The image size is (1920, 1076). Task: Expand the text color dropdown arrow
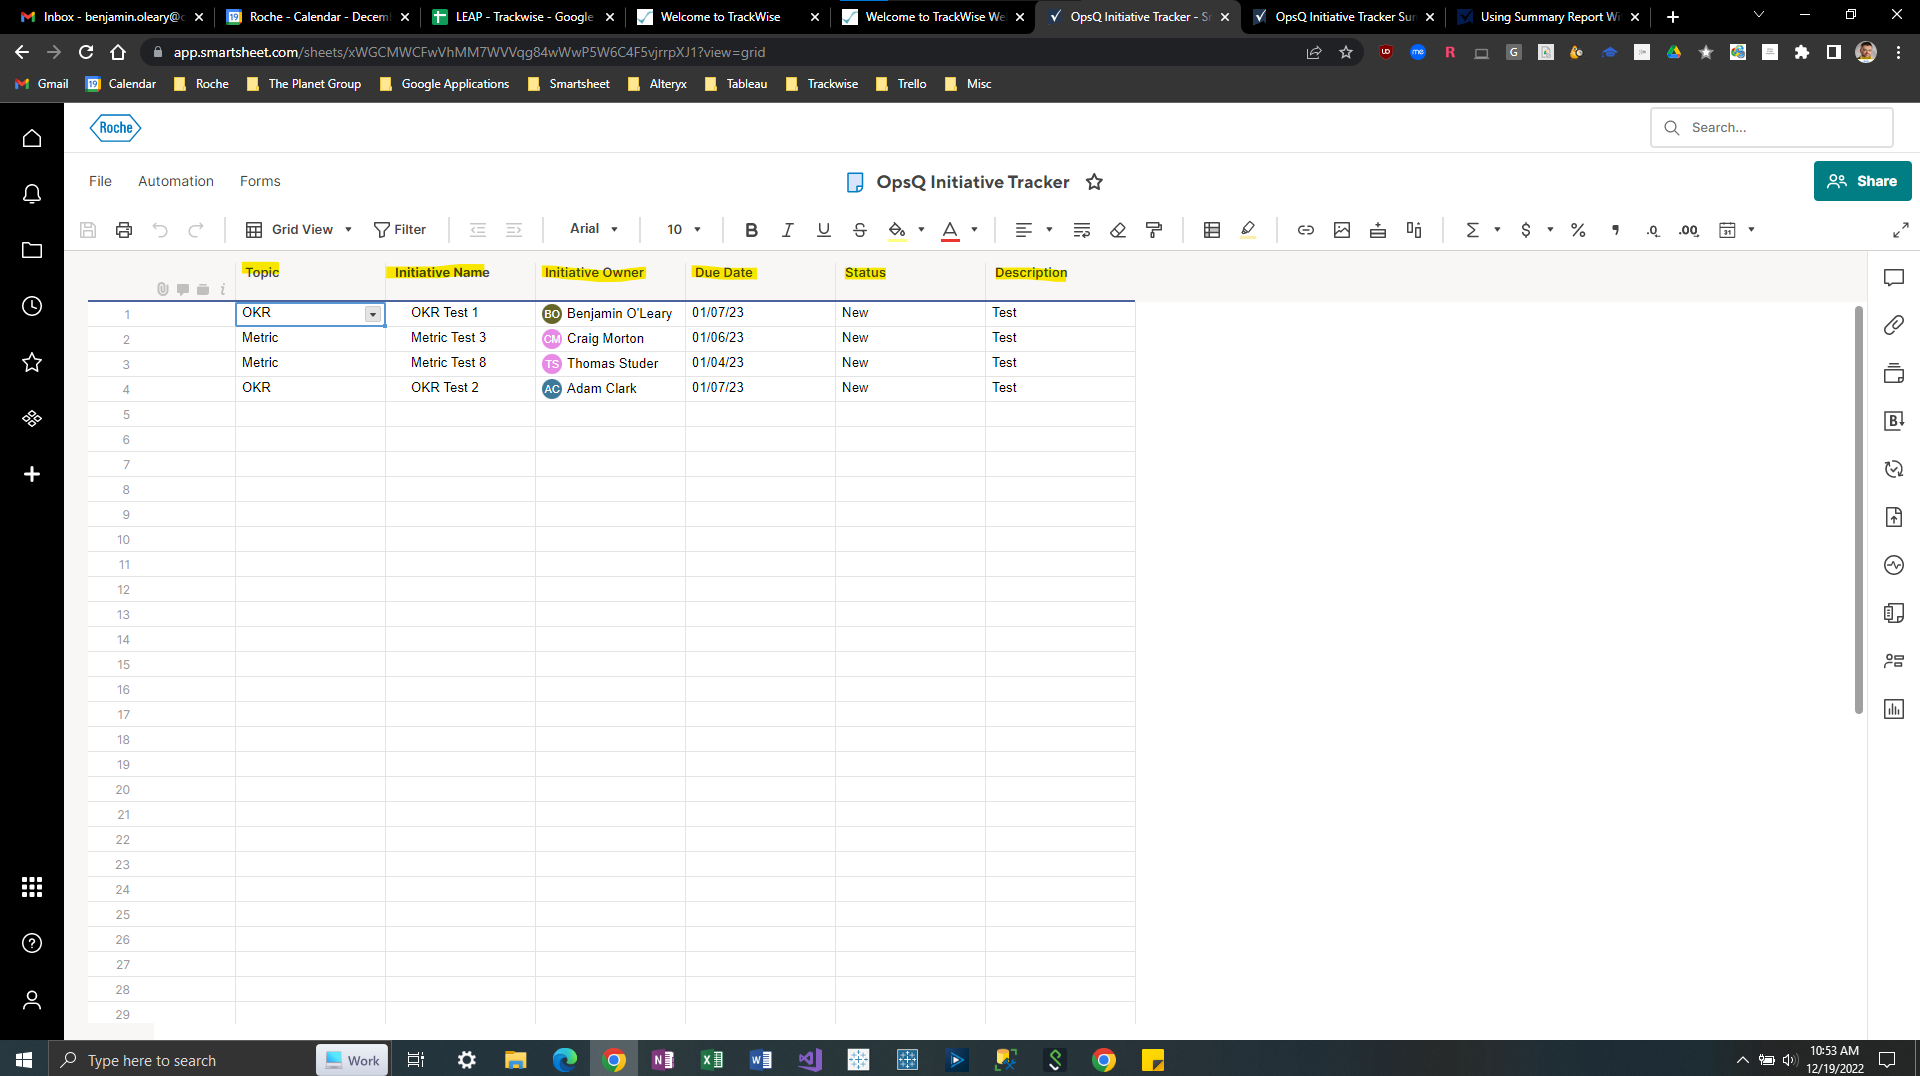[974, 230]
